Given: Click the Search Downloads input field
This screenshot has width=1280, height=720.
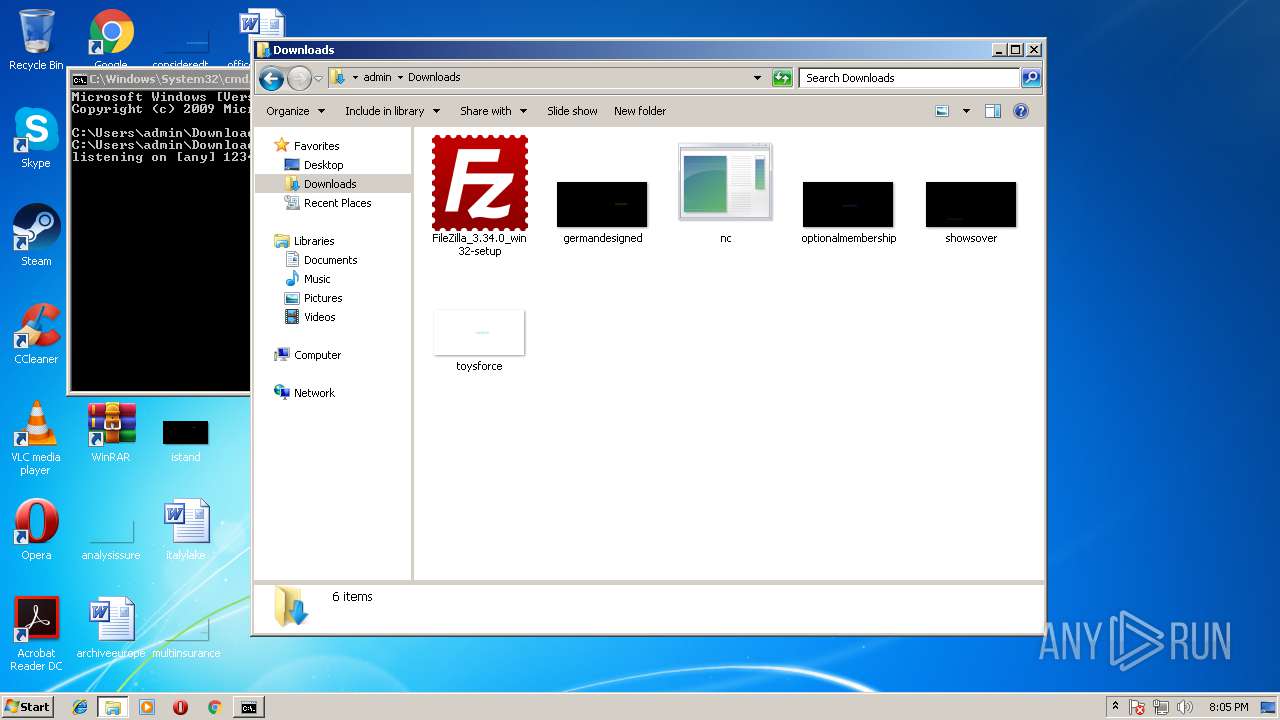Looking at the screenshot, I should coord(909,78).
